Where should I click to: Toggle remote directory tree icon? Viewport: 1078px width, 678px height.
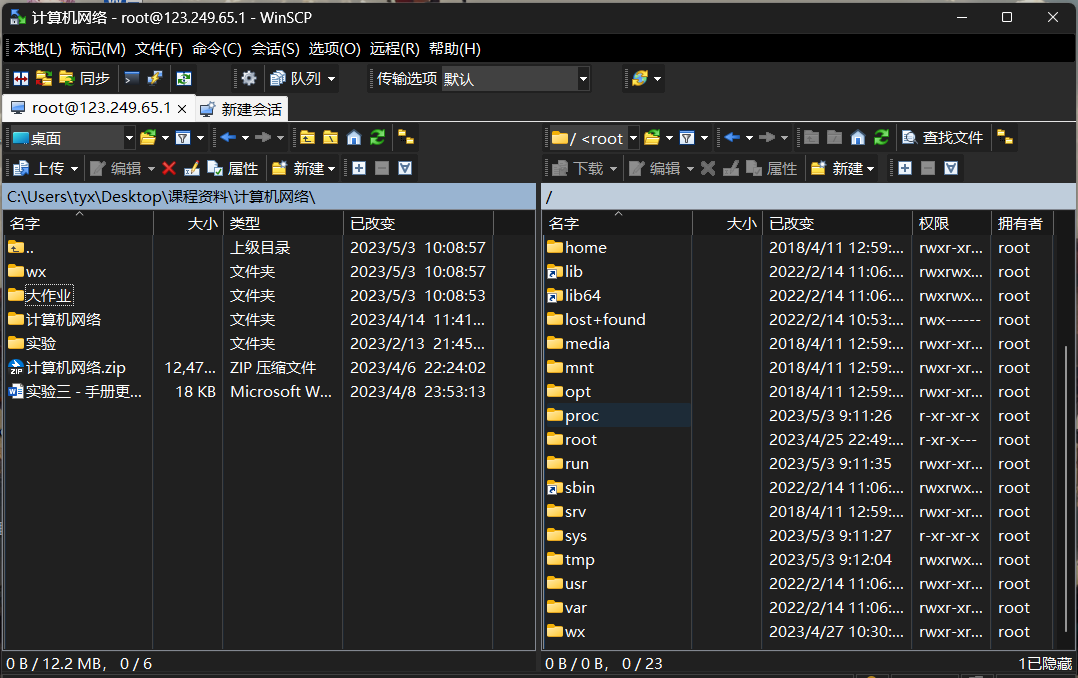1005,138
